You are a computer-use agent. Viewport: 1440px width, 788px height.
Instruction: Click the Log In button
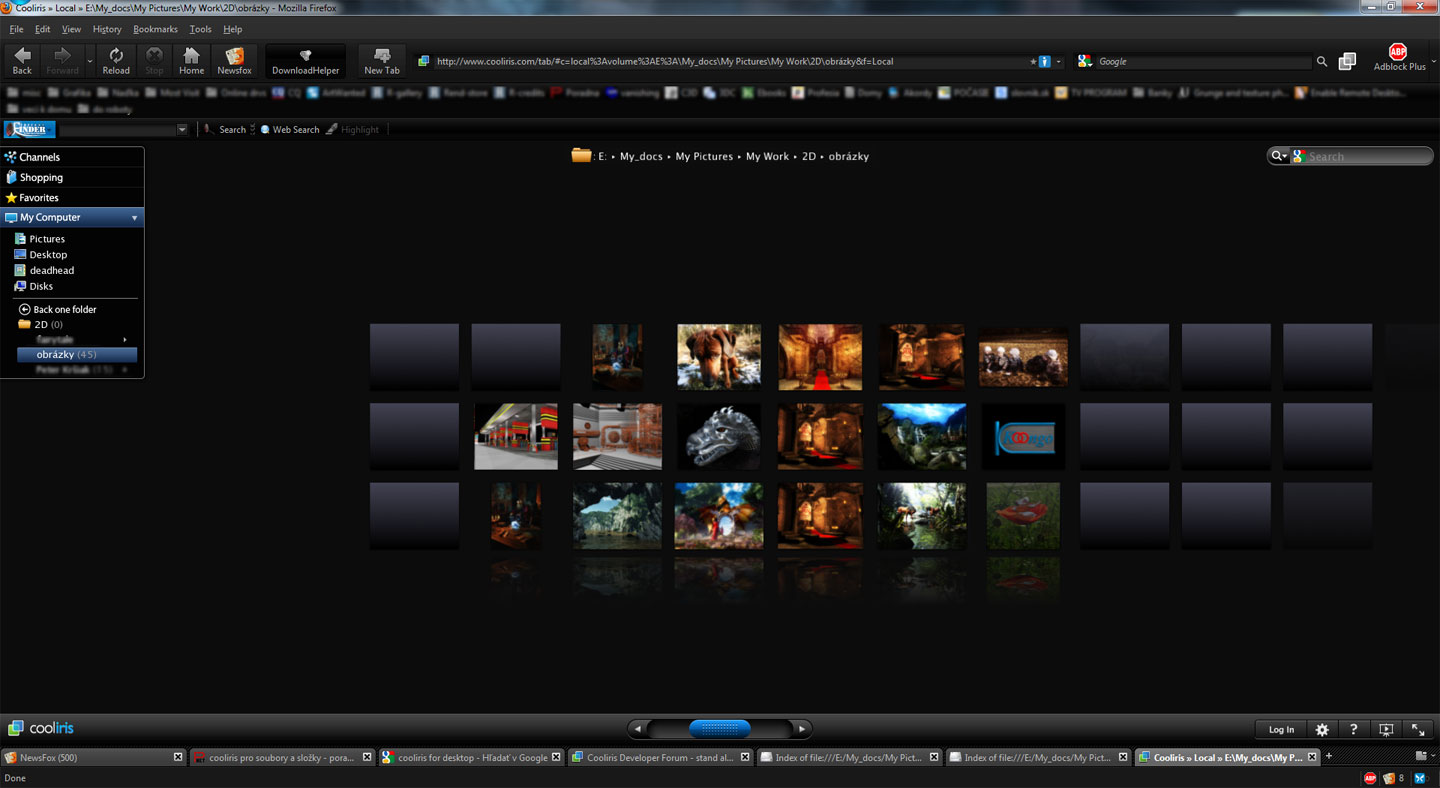click(x=1281, y=730)
